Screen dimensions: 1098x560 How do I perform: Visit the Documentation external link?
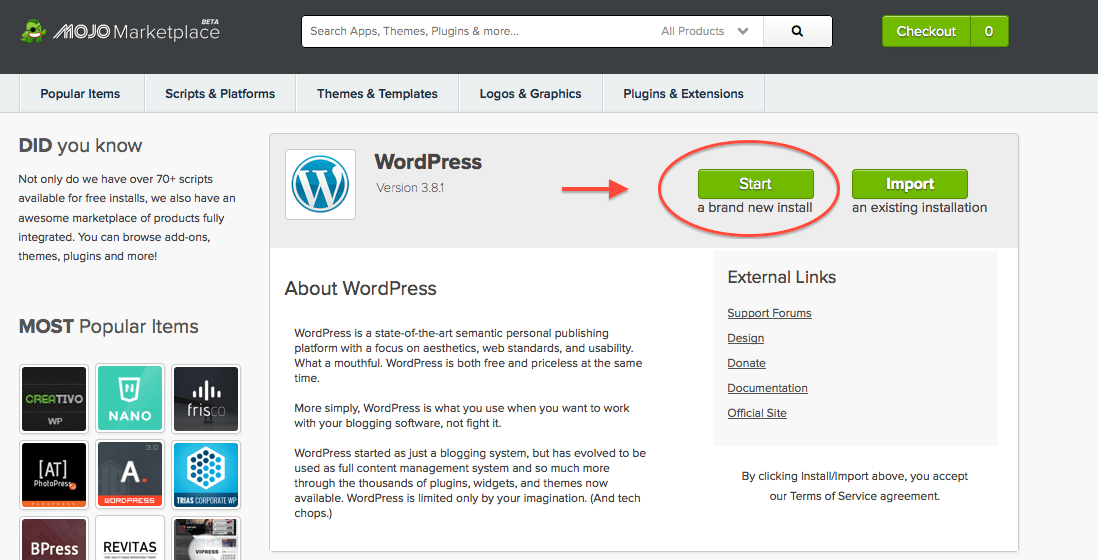(x=767, y=388)
